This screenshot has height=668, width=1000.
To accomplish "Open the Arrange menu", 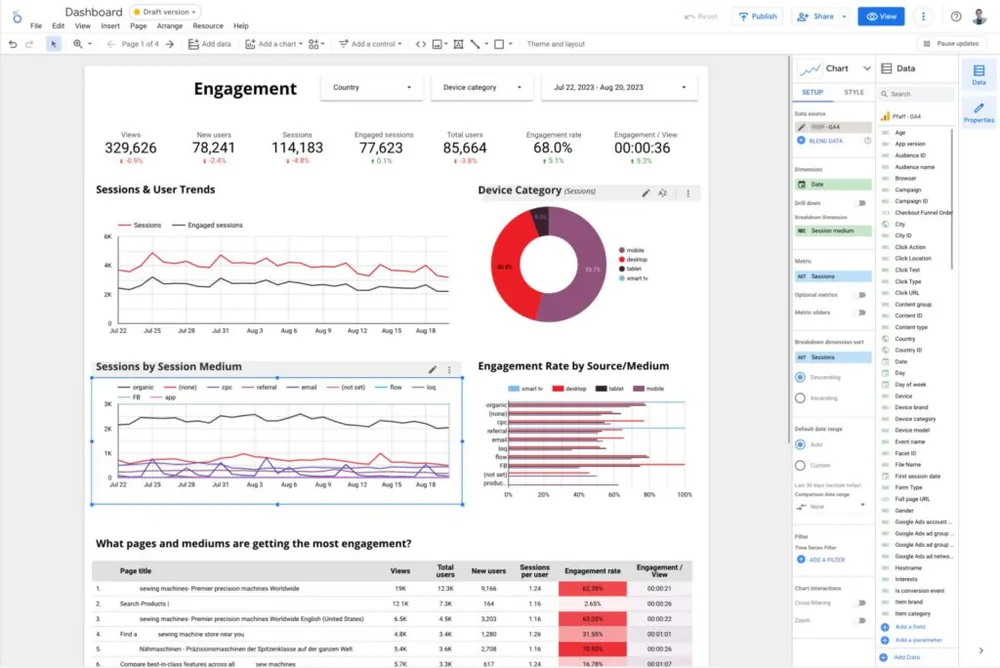I will (170, 26).
